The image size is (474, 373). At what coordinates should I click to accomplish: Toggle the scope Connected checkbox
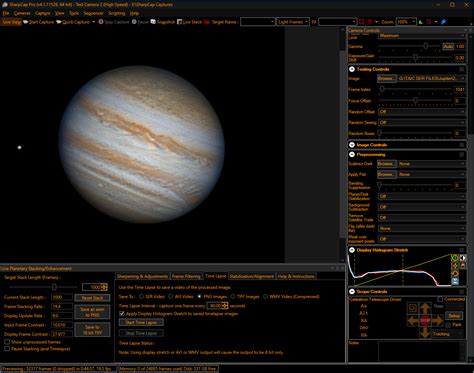(x=440, y=299)
